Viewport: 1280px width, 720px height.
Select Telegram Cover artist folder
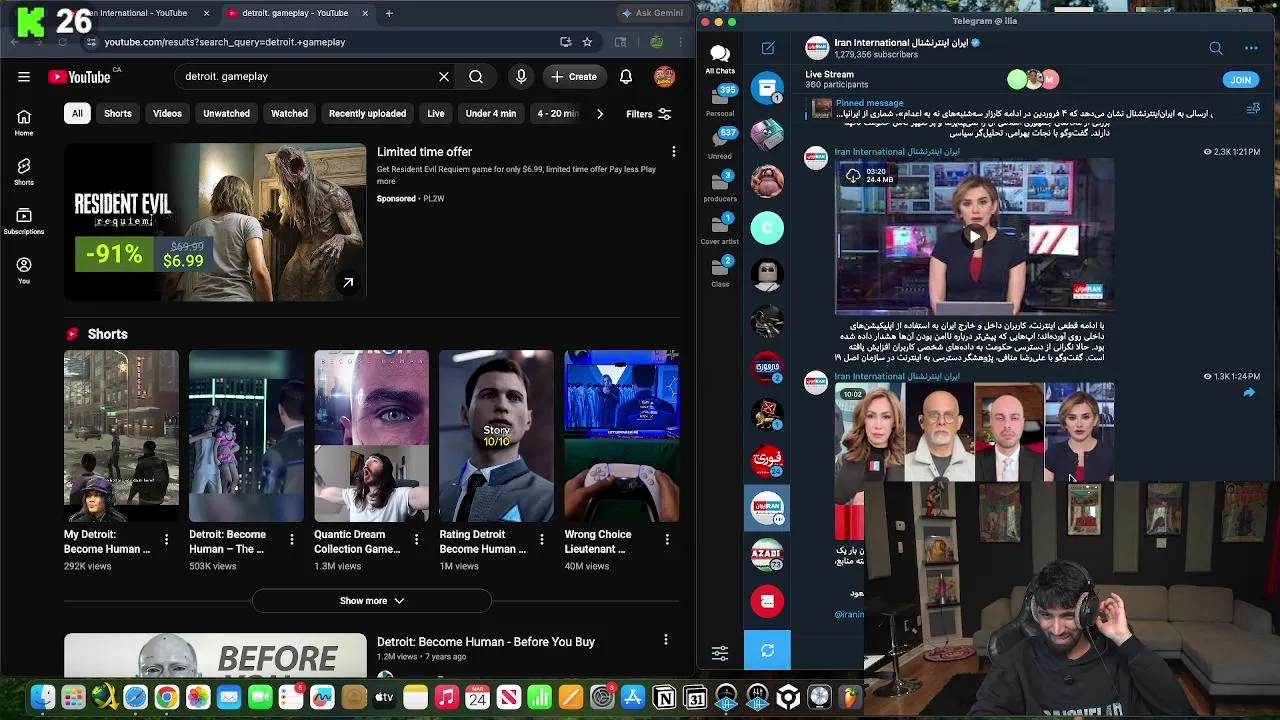coord(720,229)
